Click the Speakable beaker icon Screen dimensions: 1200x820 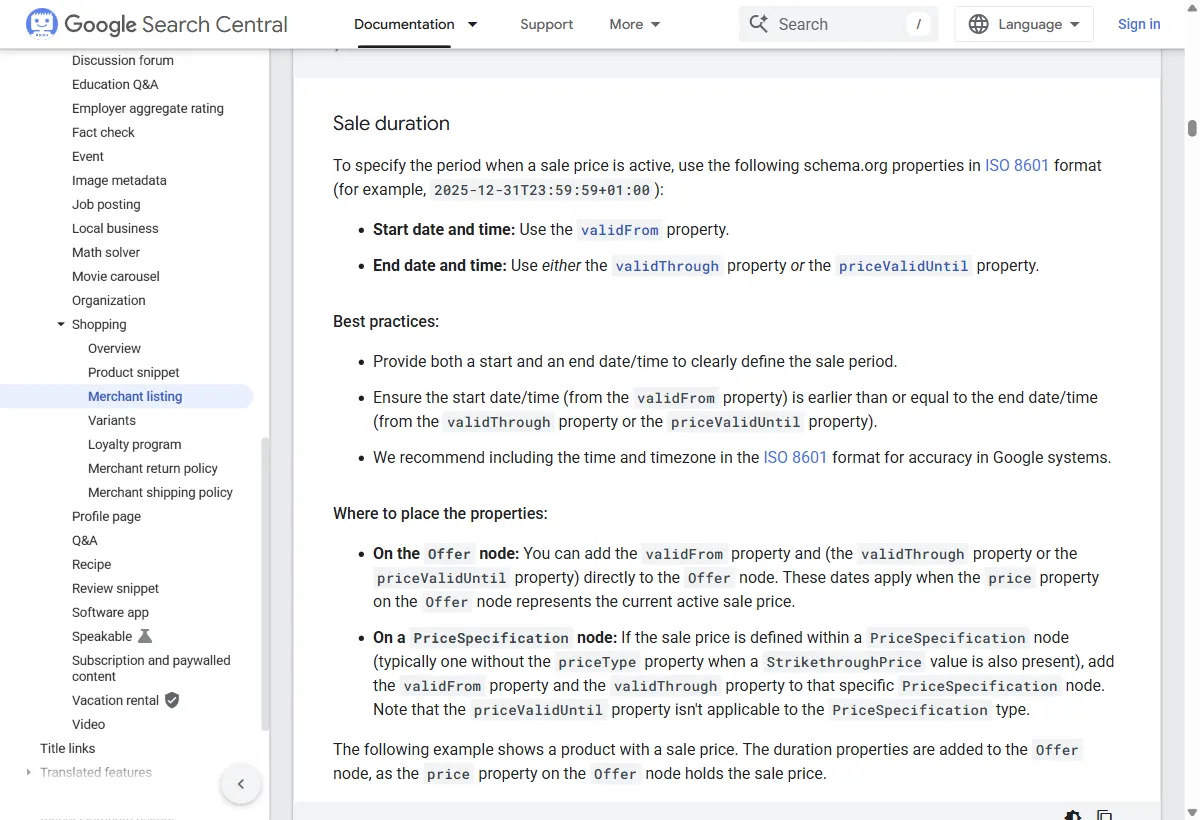145,636
